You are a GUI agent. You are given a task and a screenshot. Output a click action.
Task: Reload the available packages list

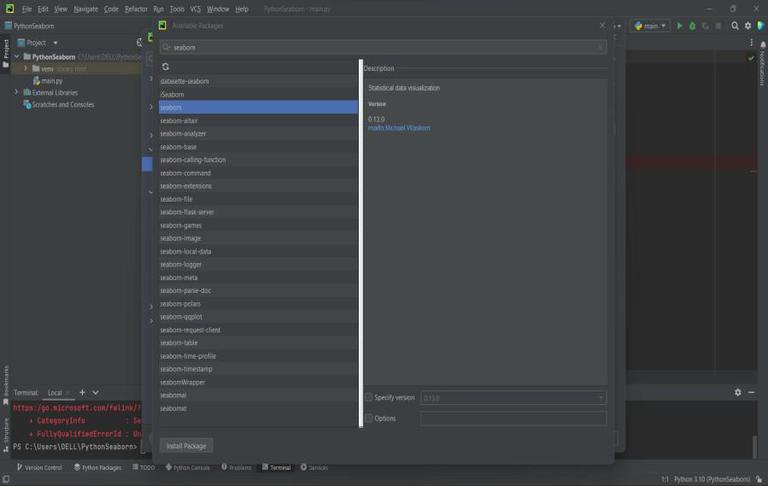coord(166,67)
